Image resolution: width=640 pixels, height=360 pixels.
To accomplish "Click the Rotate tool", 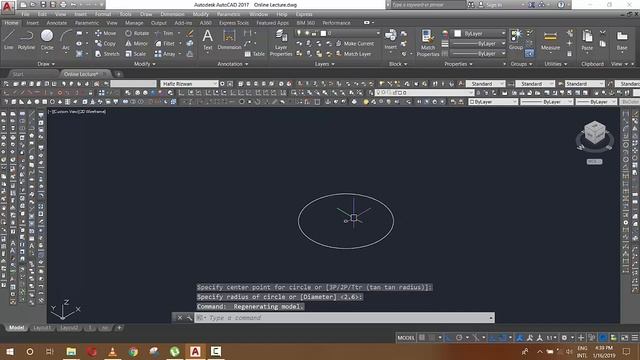I will pos(137,33).
